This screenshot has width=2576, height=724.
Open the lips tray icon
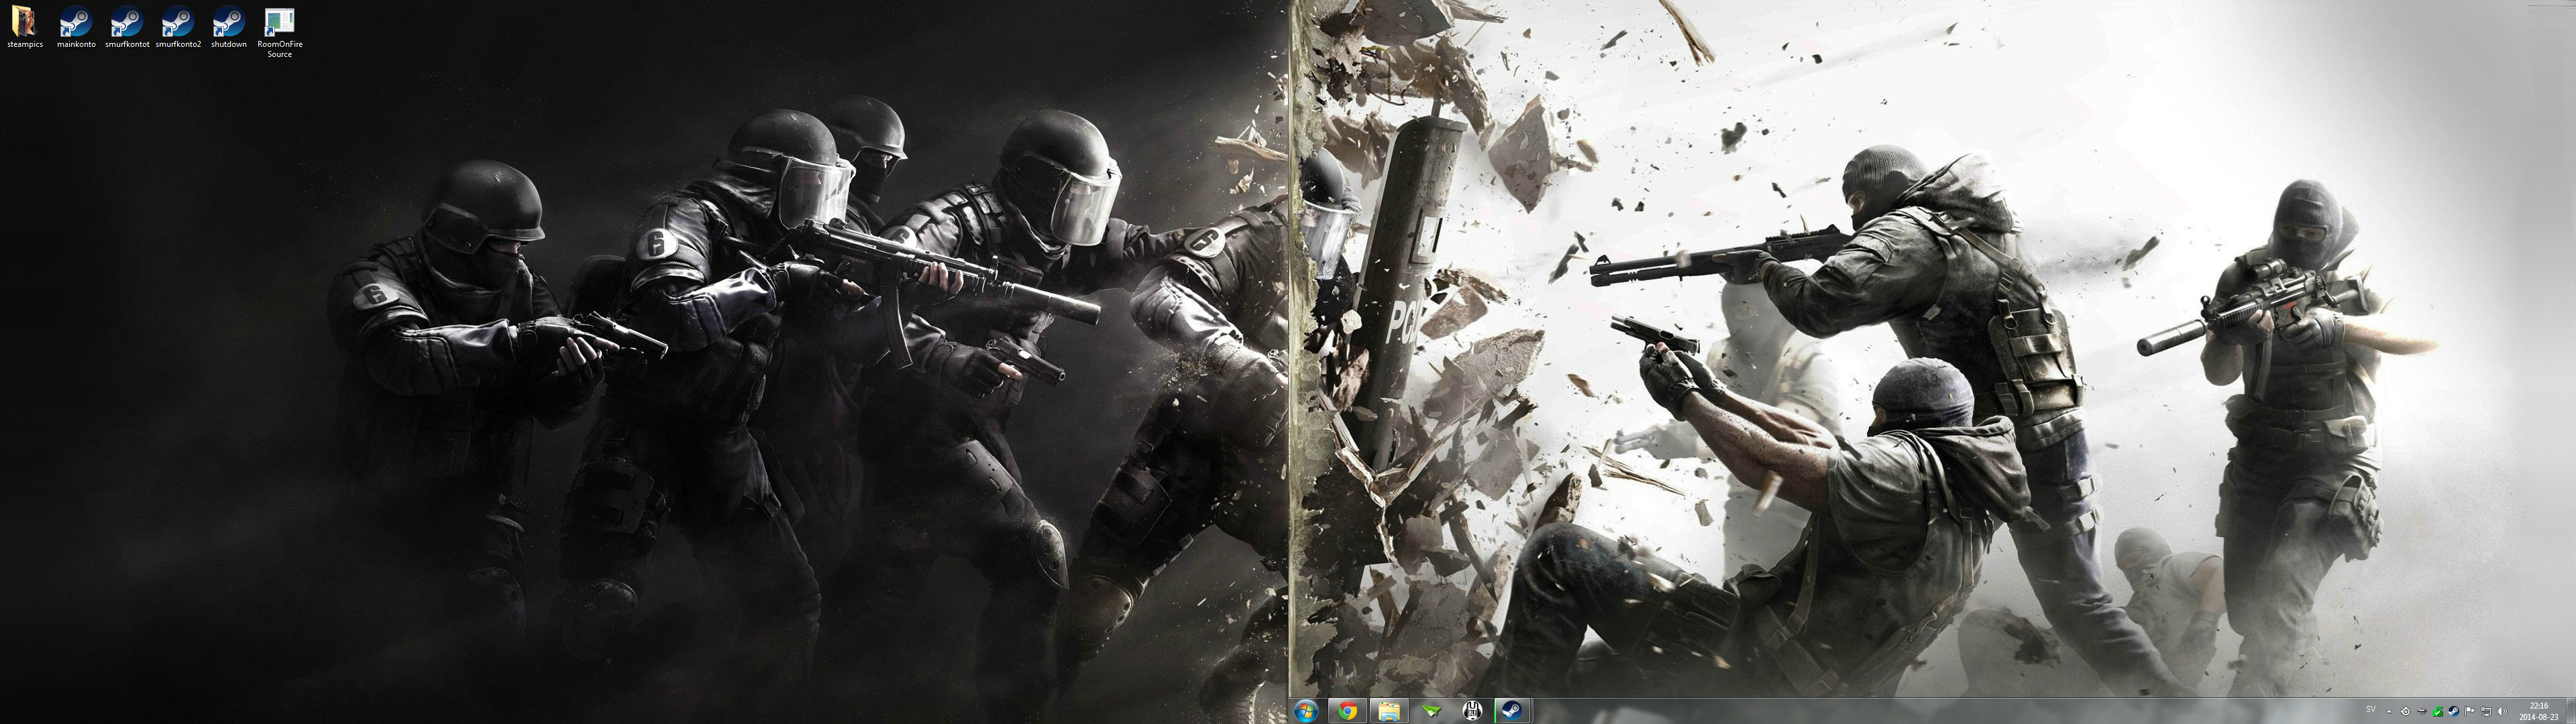tap(2422, 711)
